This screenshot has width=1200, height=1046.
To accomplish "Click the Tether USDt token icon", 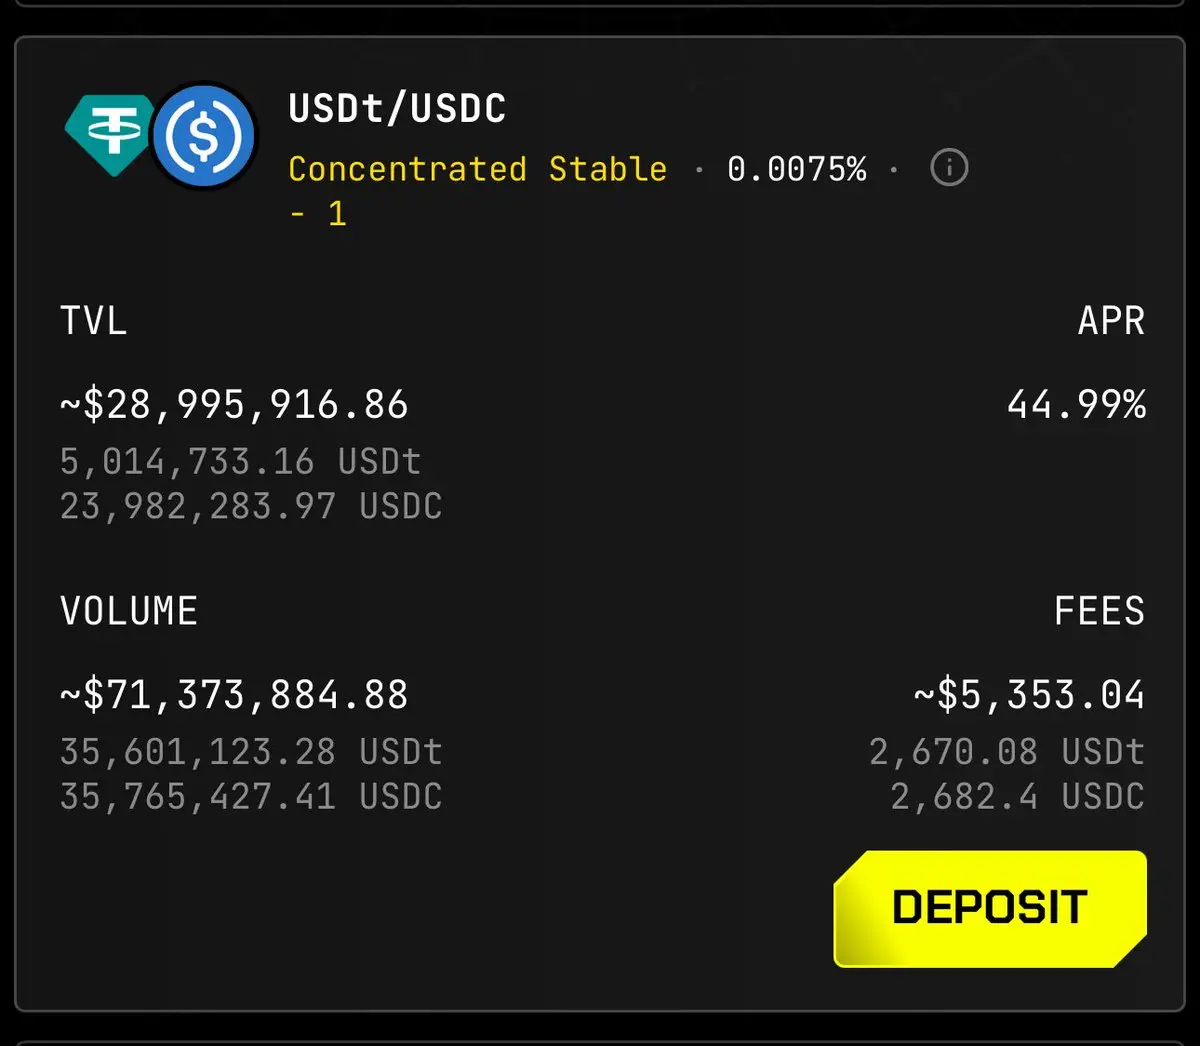I will pyautogui.click(x=109, y=133).
